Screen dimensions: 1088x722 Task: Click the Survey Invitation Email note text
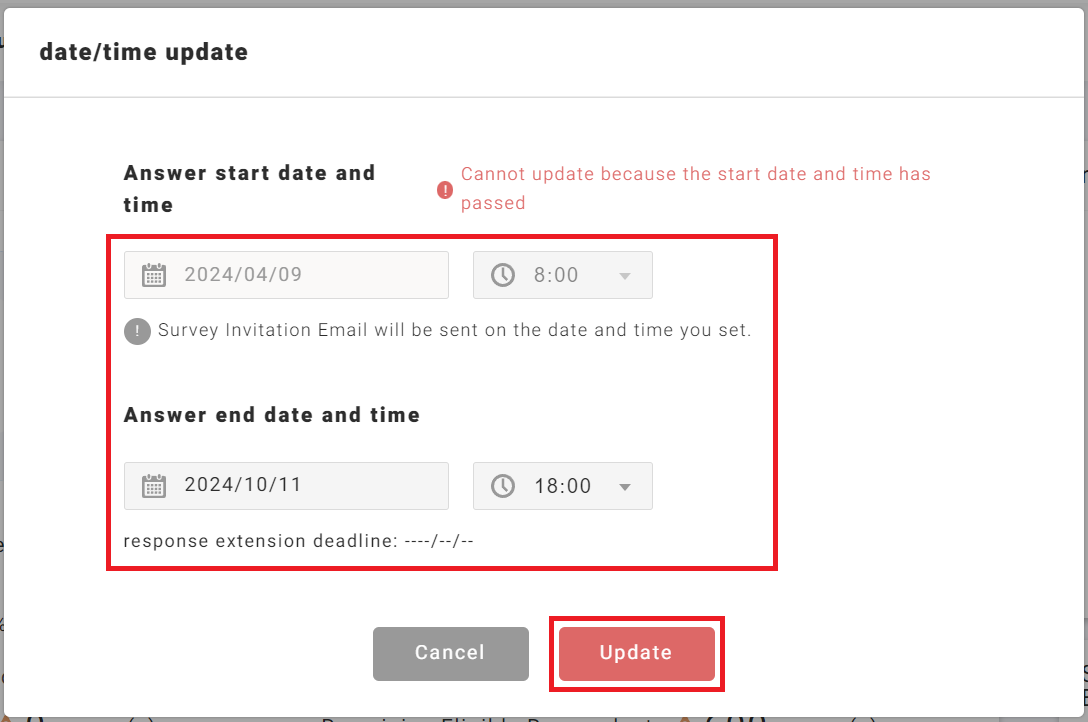[454, 330]
